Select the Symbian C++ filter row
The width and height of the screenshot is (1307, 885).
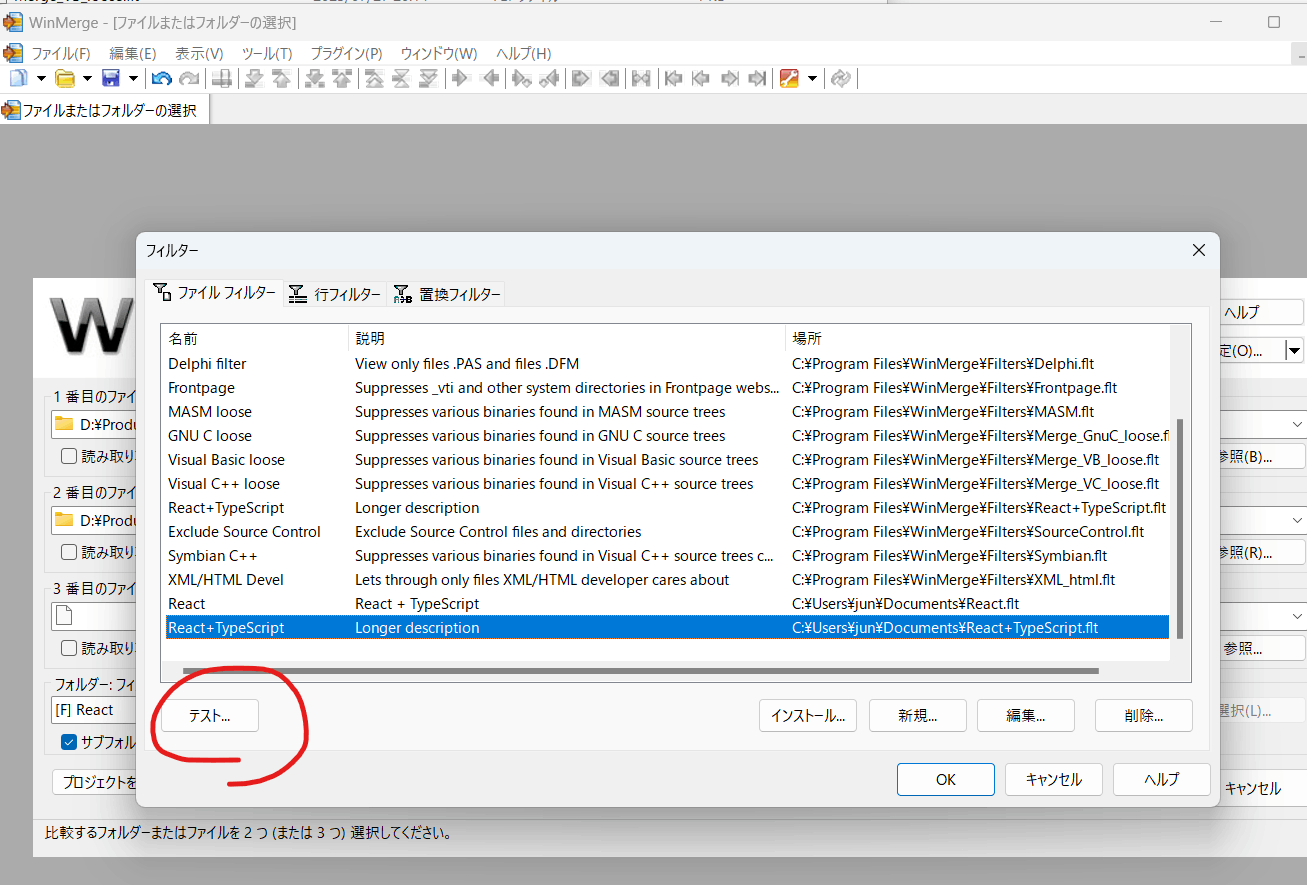click(665, 556)
